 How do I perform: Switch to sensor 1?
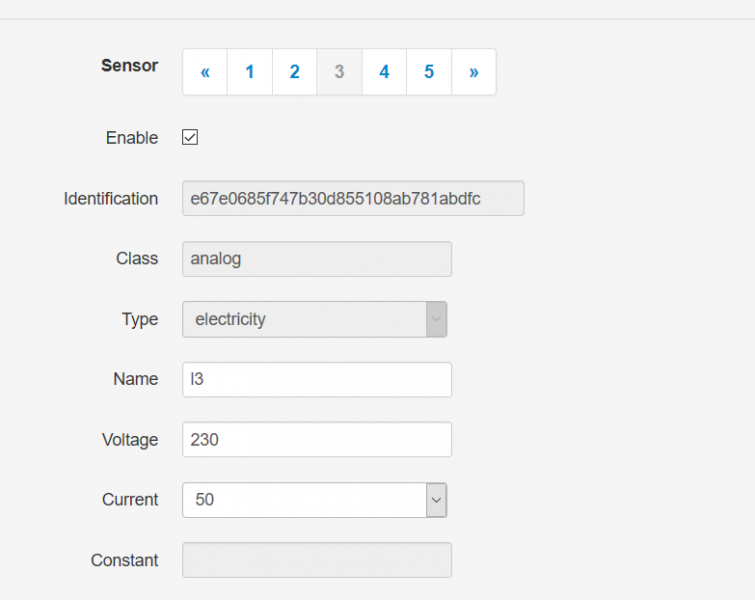(250, 72)
